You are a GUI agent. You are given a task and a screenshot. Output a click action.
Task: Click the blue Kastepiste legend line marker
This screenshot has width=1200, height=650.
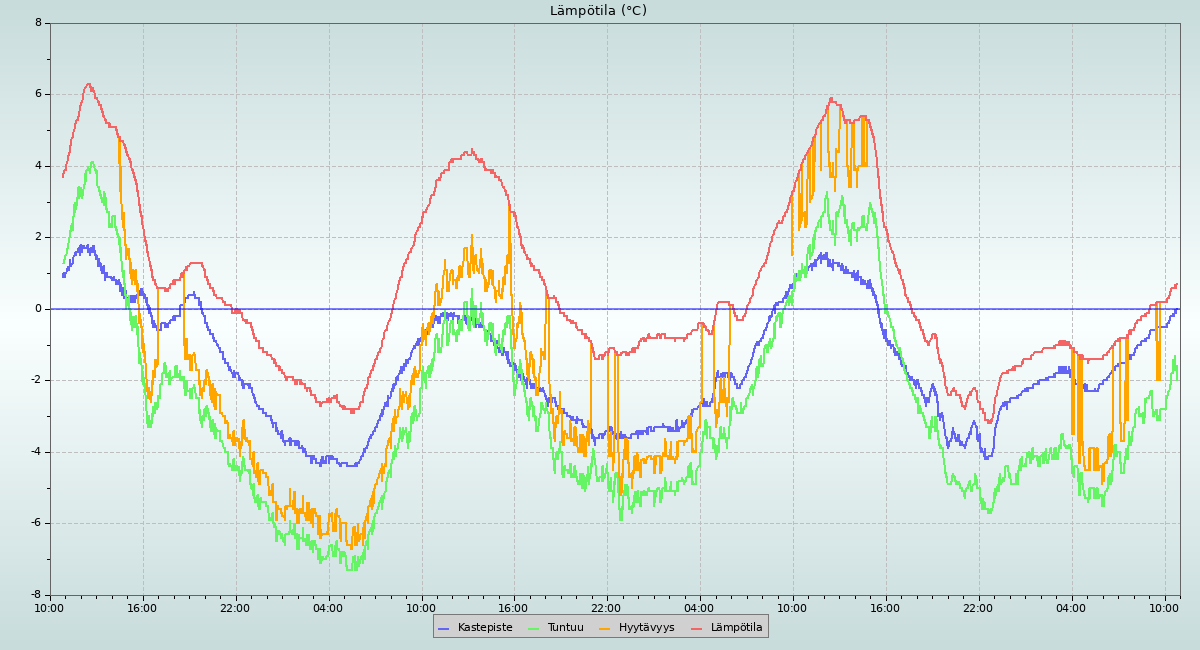[x=444, y=628]
